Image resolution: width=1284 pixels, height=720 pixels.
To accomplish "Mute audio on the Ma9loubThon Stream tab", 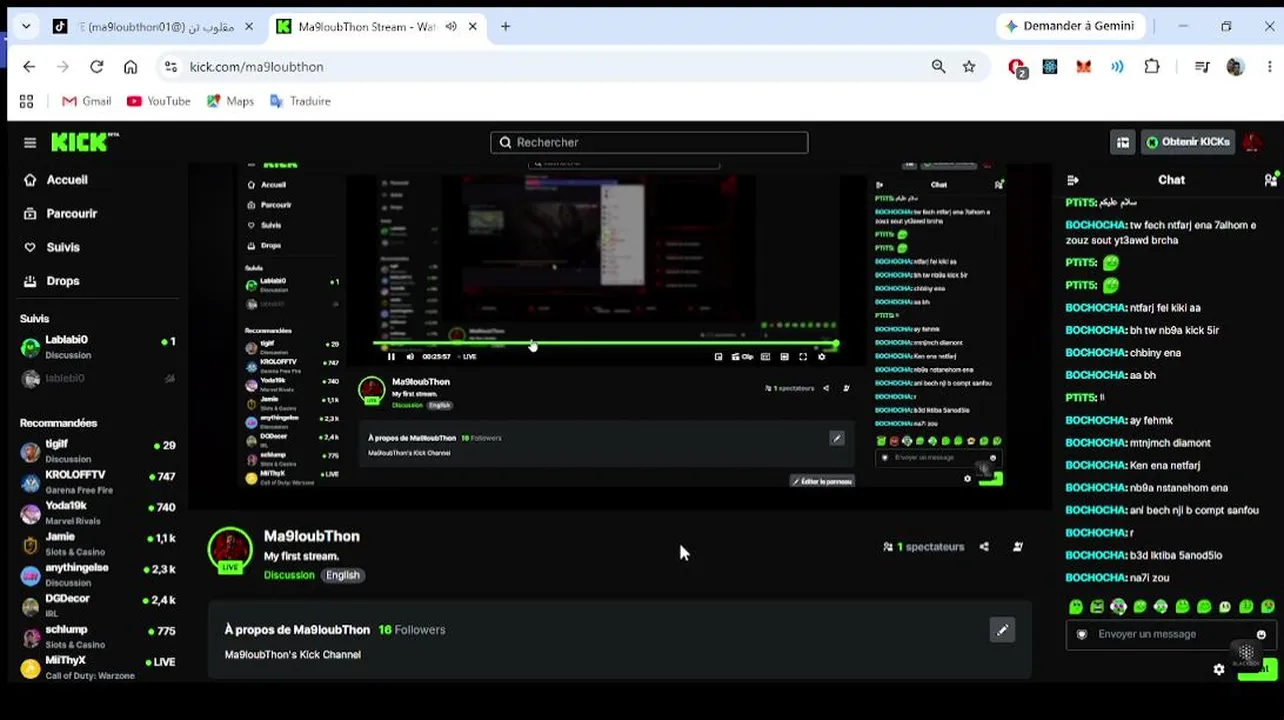I will pyautogui.click(x=451, y=27).
